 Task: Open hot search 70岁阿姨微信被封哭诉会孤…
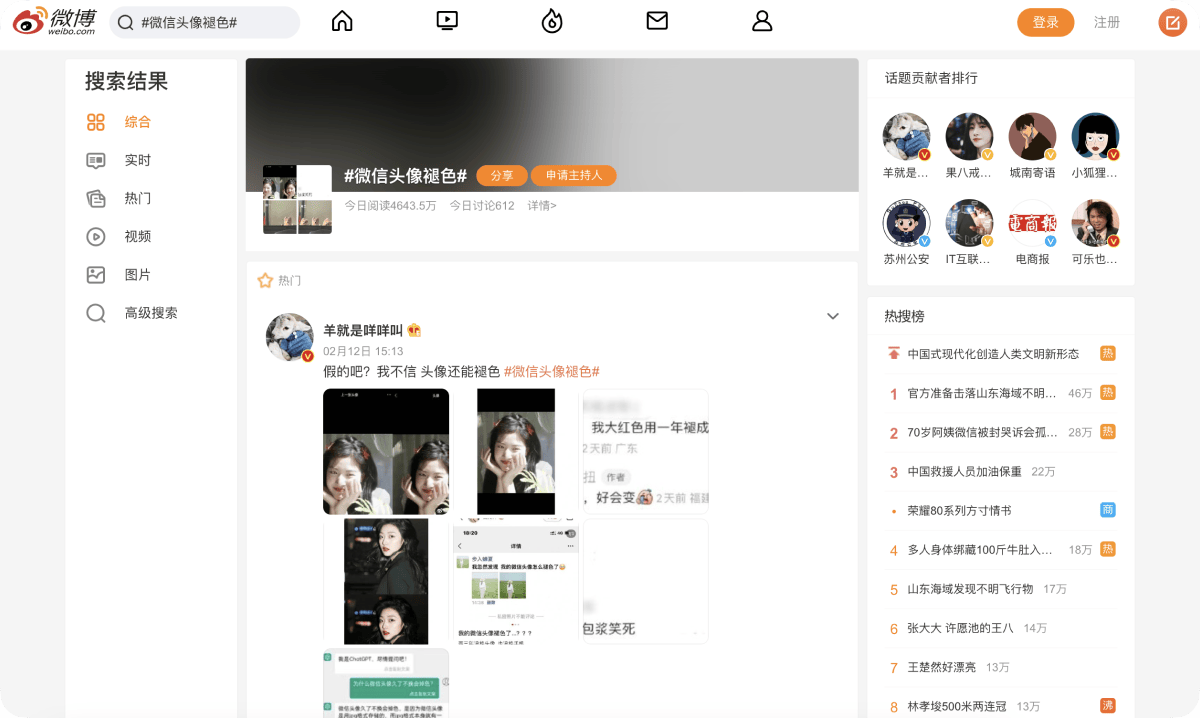[981, 432]
